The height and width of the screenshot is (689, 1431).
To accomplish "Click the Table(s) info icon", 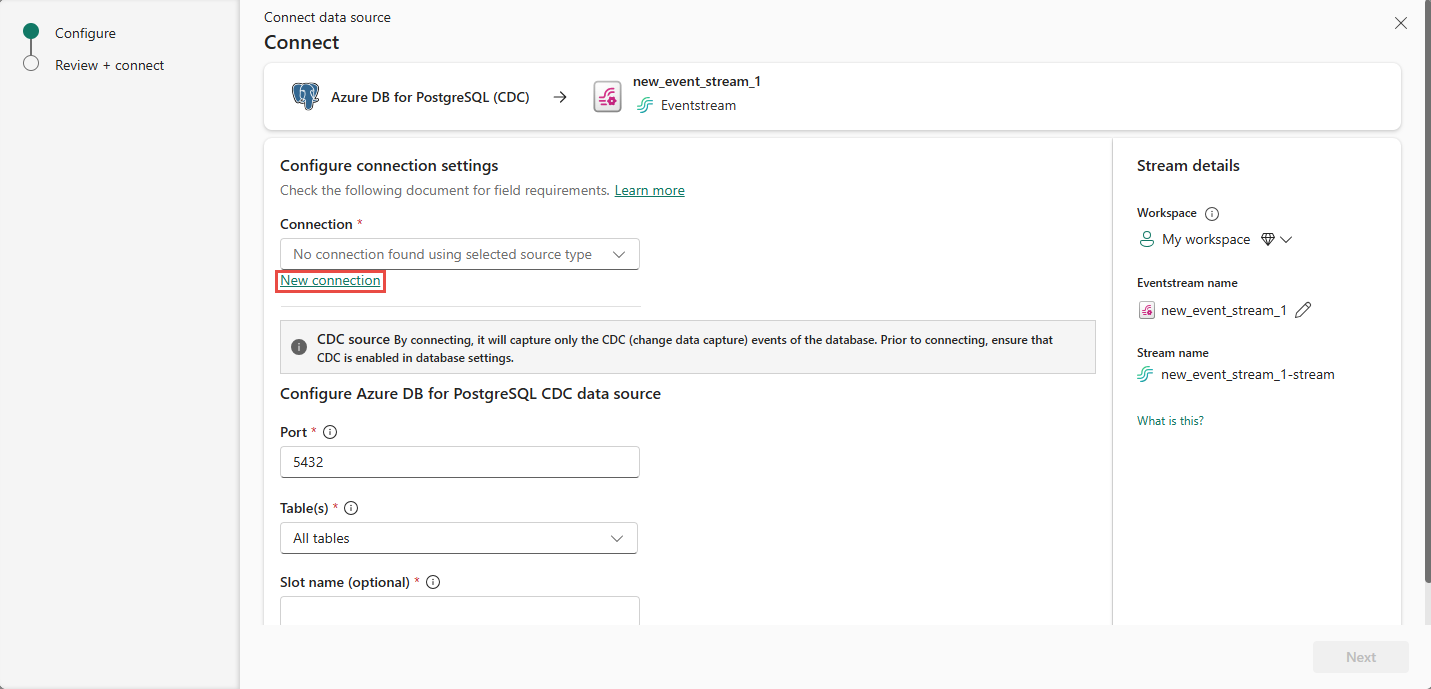I will tap(351, 508).
